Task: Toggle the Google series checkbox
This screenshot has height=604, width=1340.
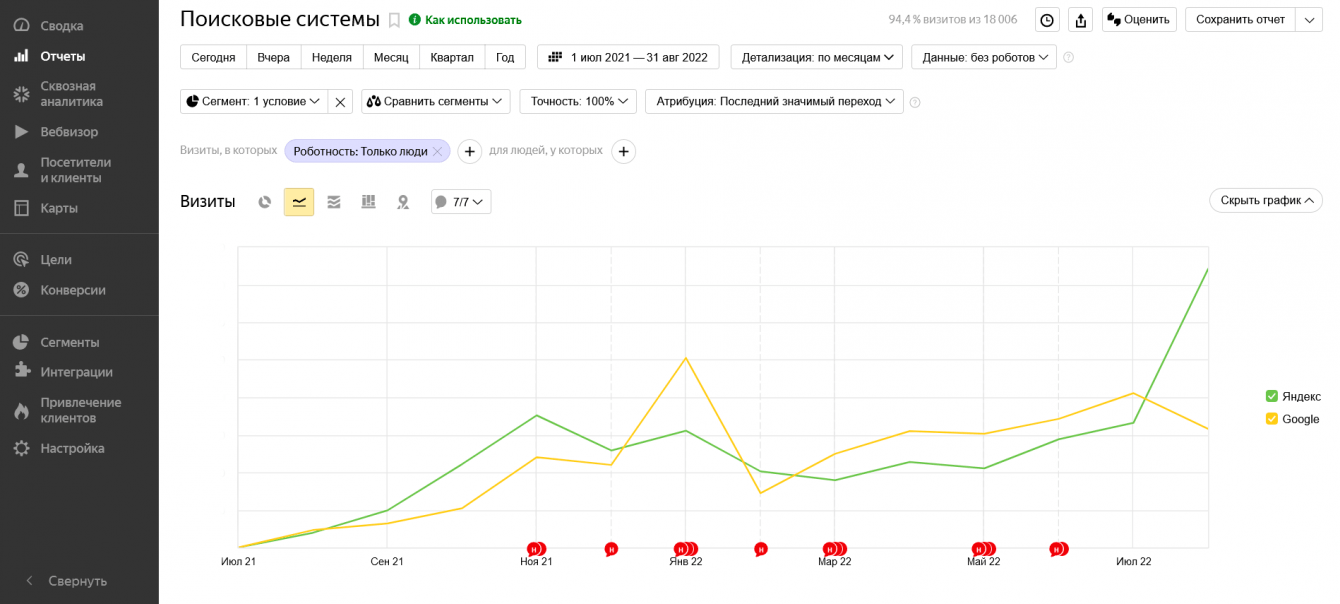Action: point(1272,419)
